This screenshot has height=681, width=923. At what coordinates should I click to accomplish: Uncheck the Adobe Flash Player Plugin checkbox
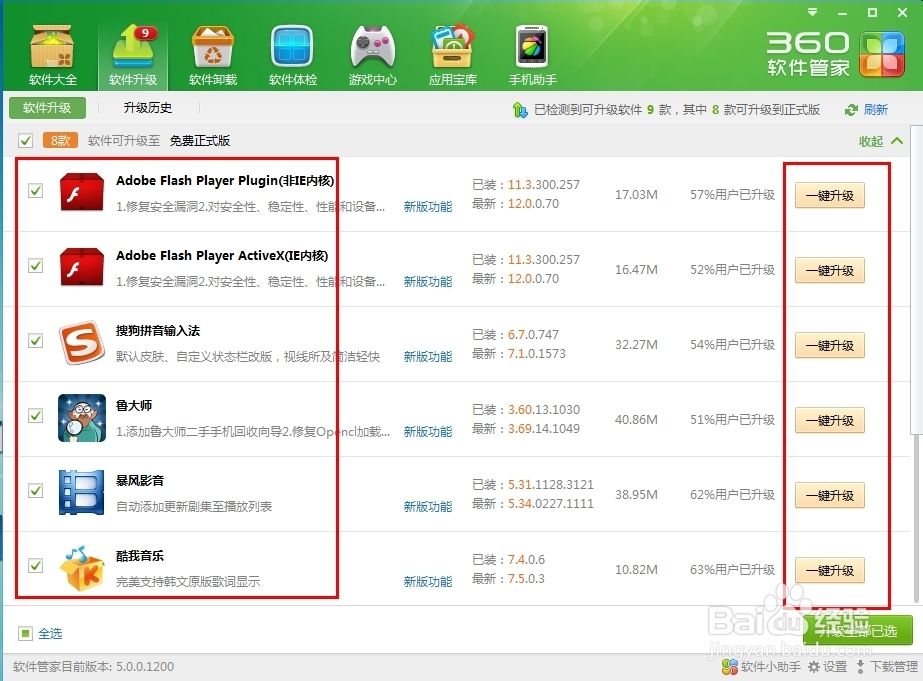[x=36, y=190]
